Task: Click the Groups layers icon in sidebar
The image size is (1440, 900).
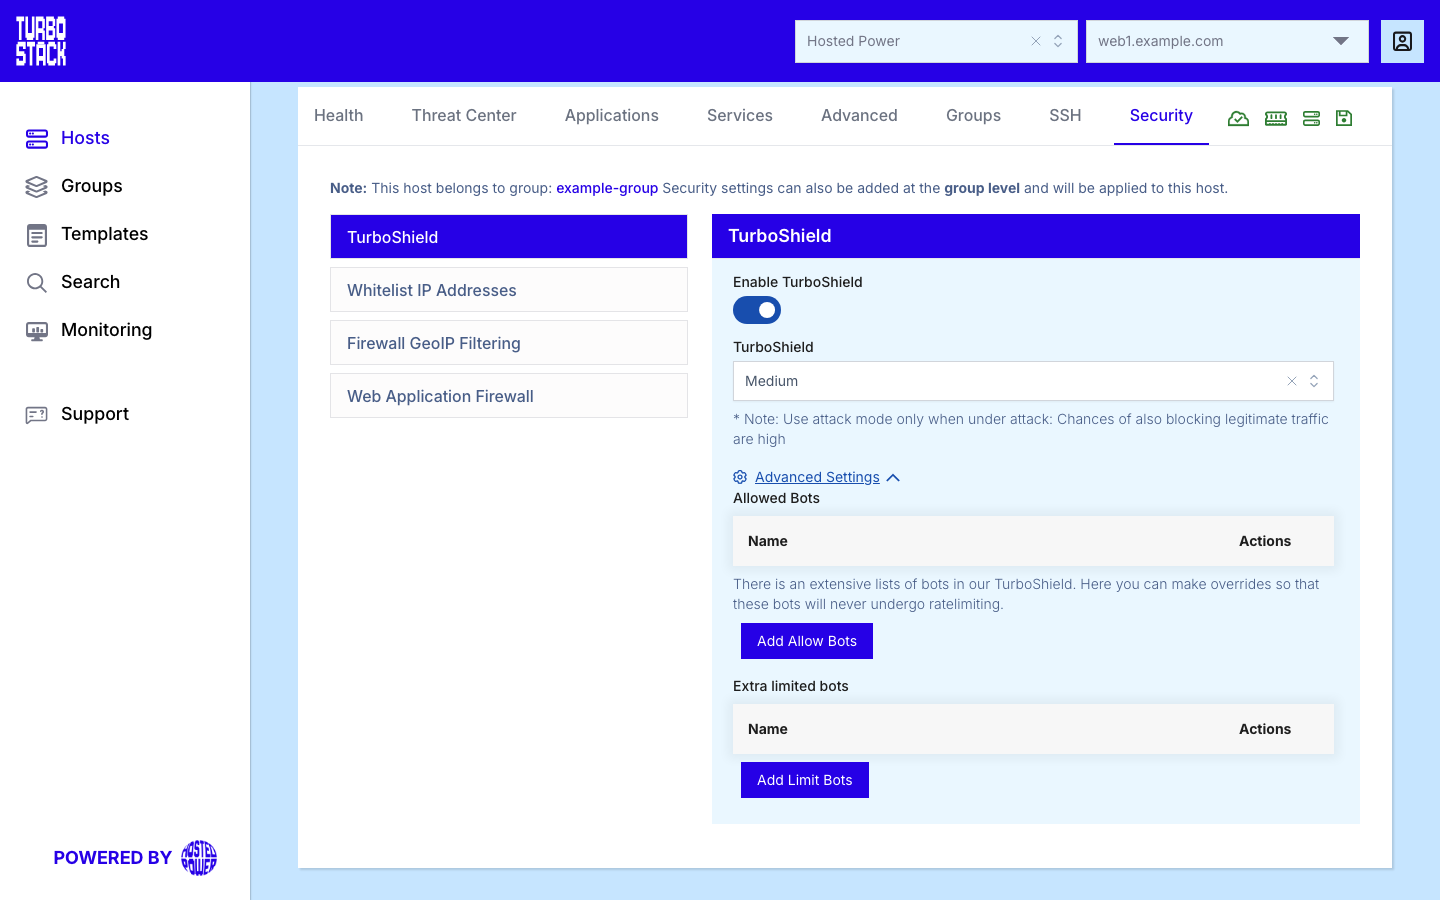Action: pos(37,187)
